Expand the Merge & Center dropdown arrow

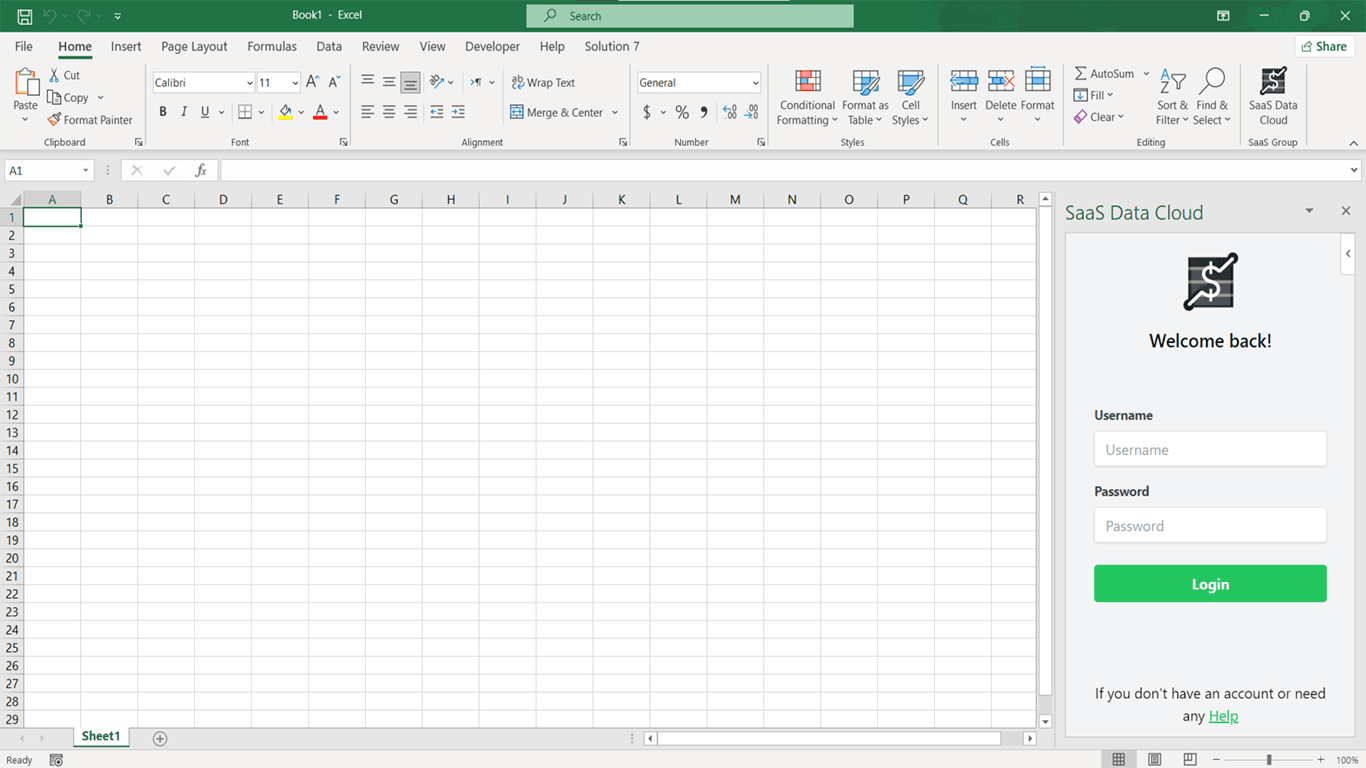(615, 113)
